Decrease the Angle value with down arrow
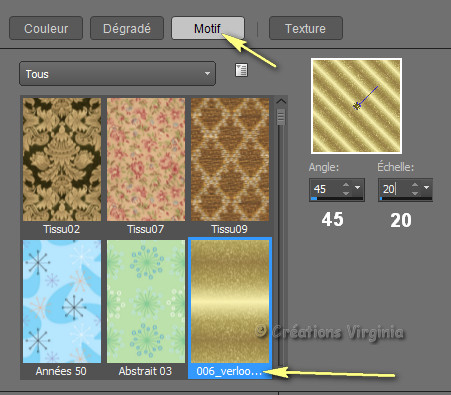This screenshot has height=395, width=451. coord(346,193)
